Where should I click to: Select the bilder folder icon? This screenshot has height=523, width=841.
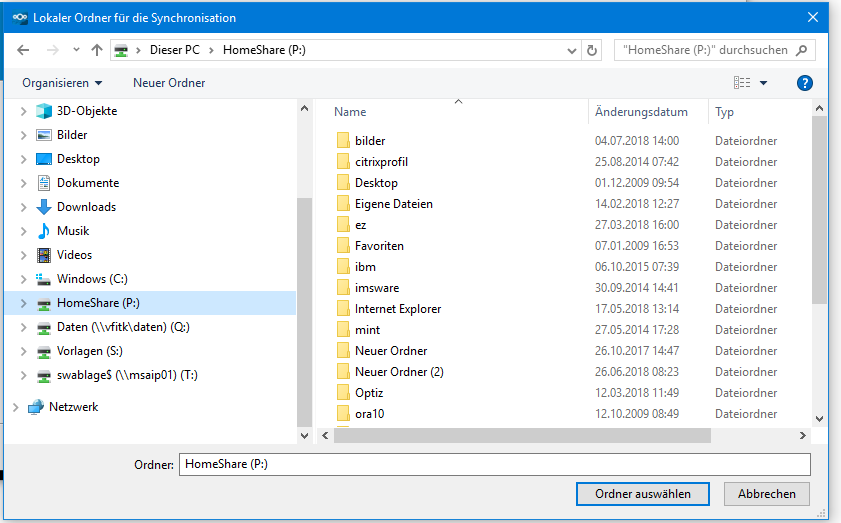[x=343, y=141]
